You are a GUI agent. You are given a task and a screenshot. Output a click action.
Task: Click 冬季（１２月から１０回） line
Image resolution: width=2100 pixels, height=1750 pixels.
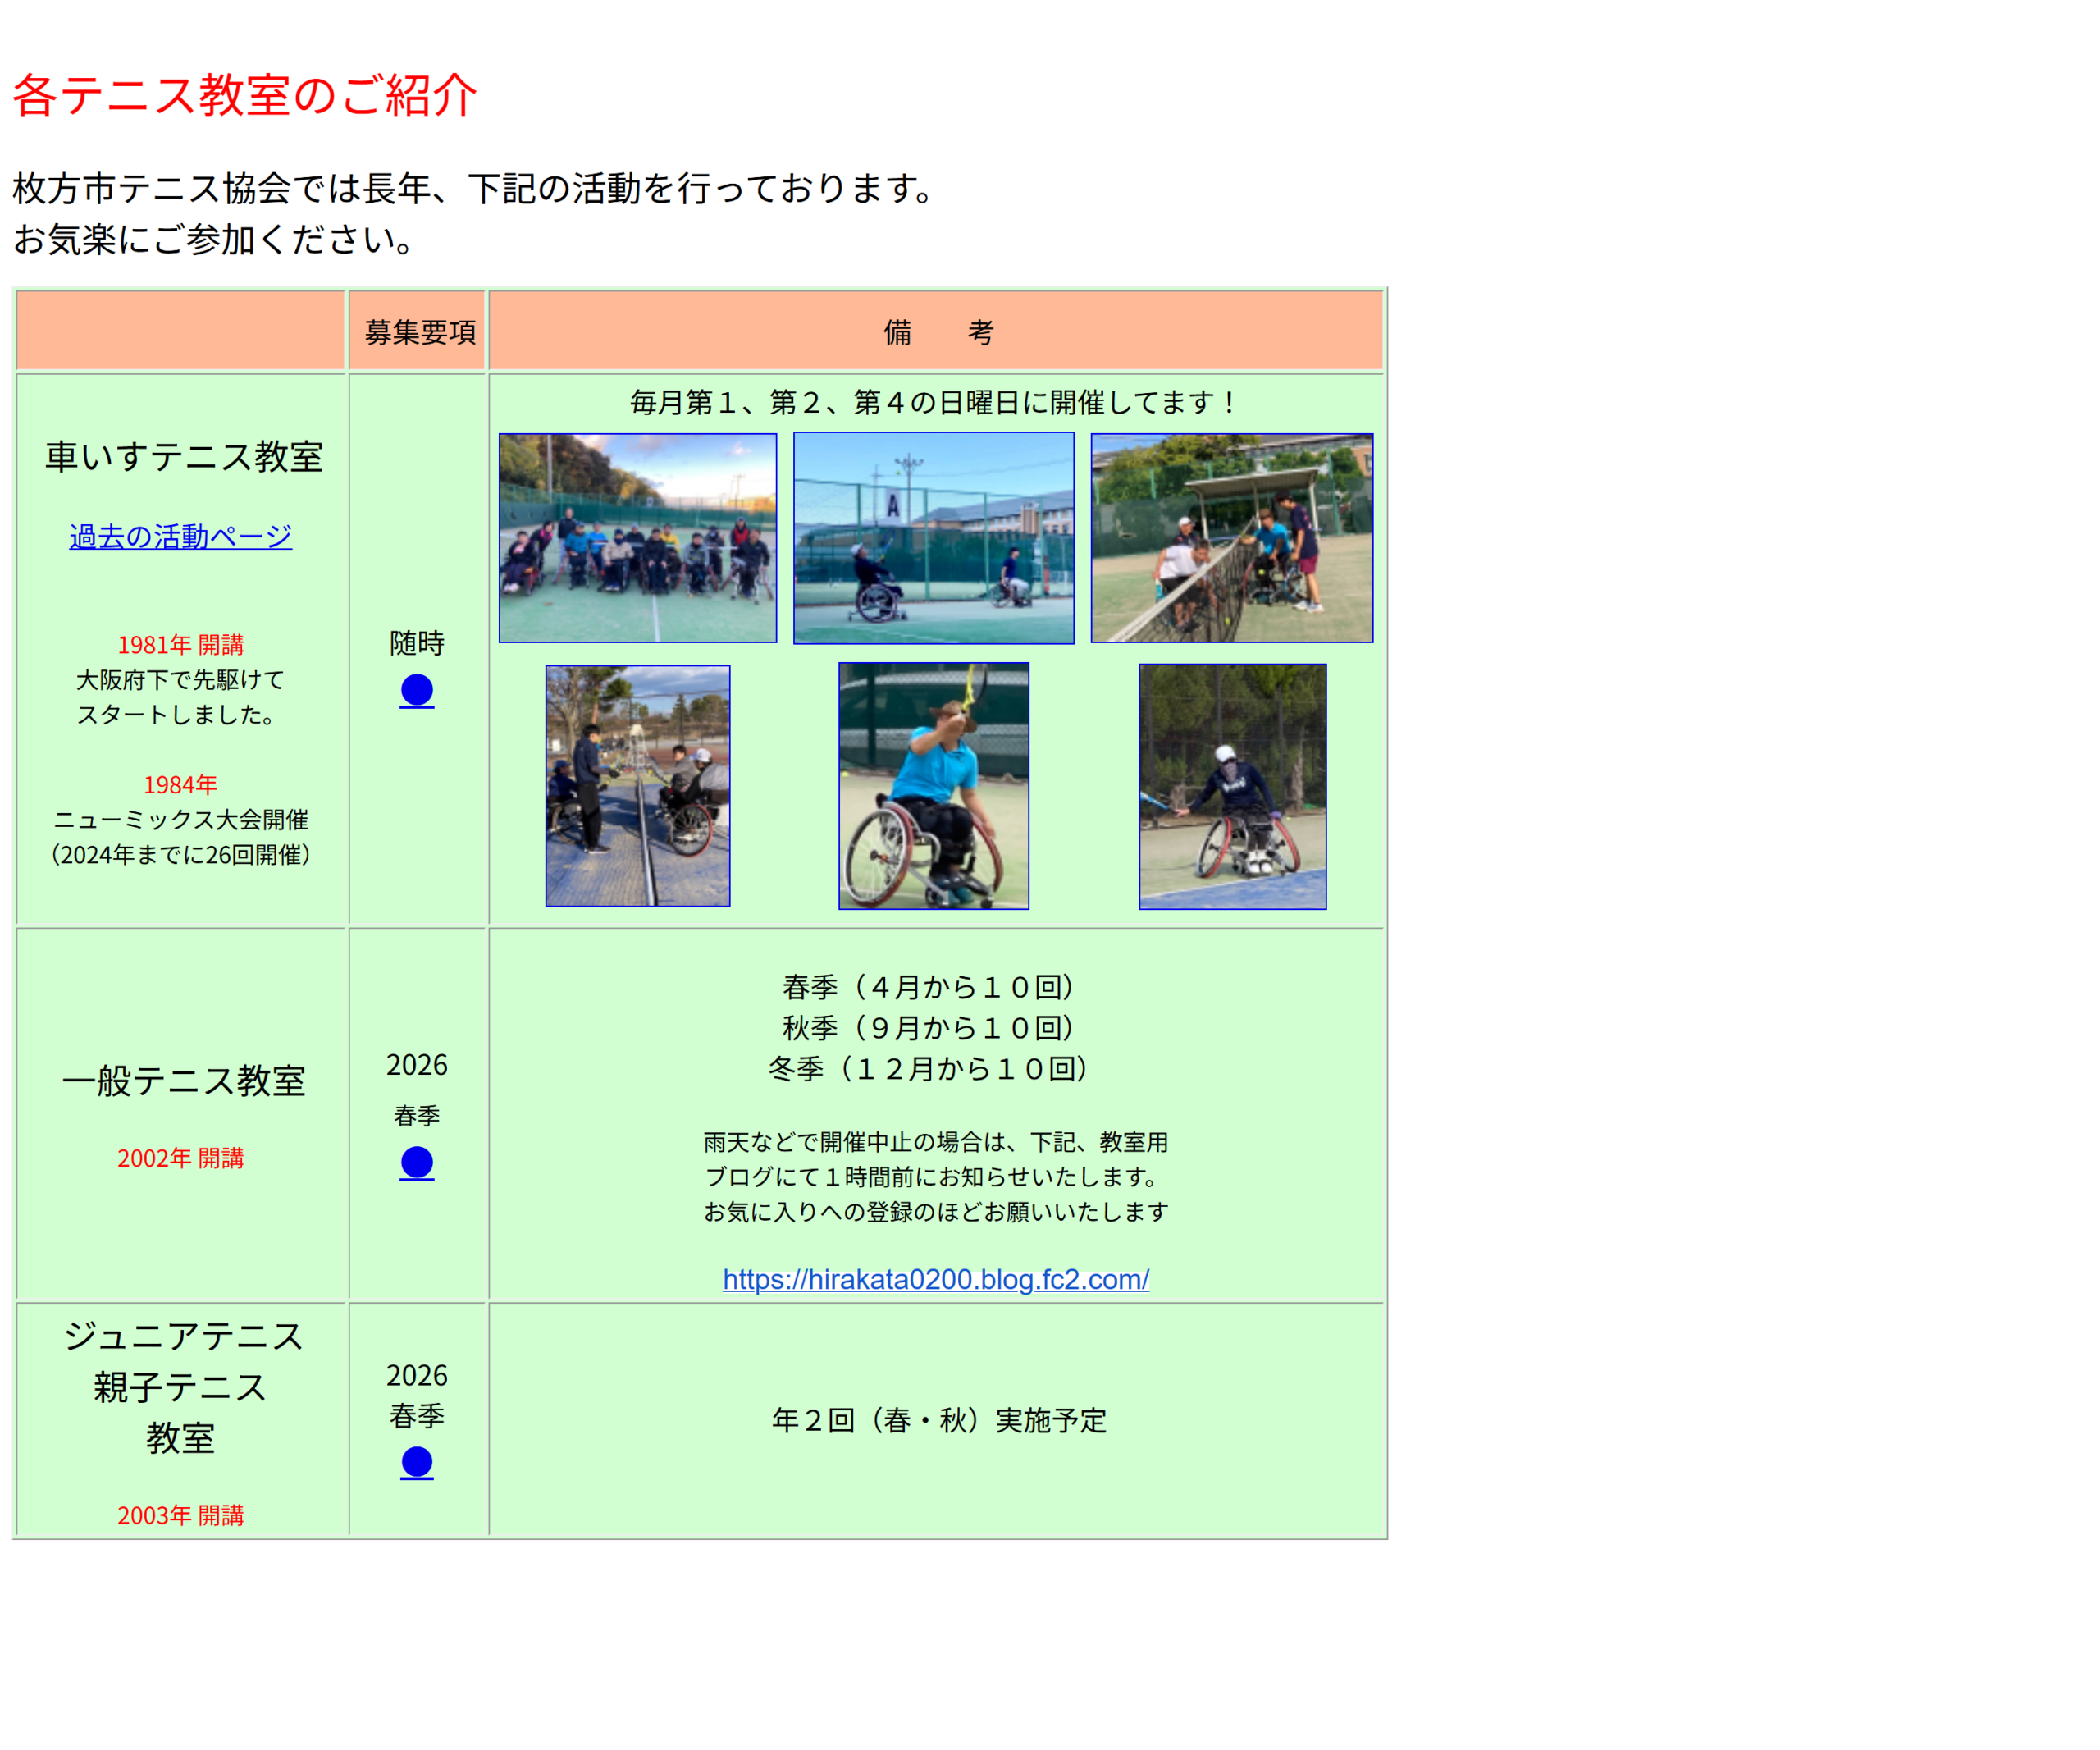(929, 1069)
